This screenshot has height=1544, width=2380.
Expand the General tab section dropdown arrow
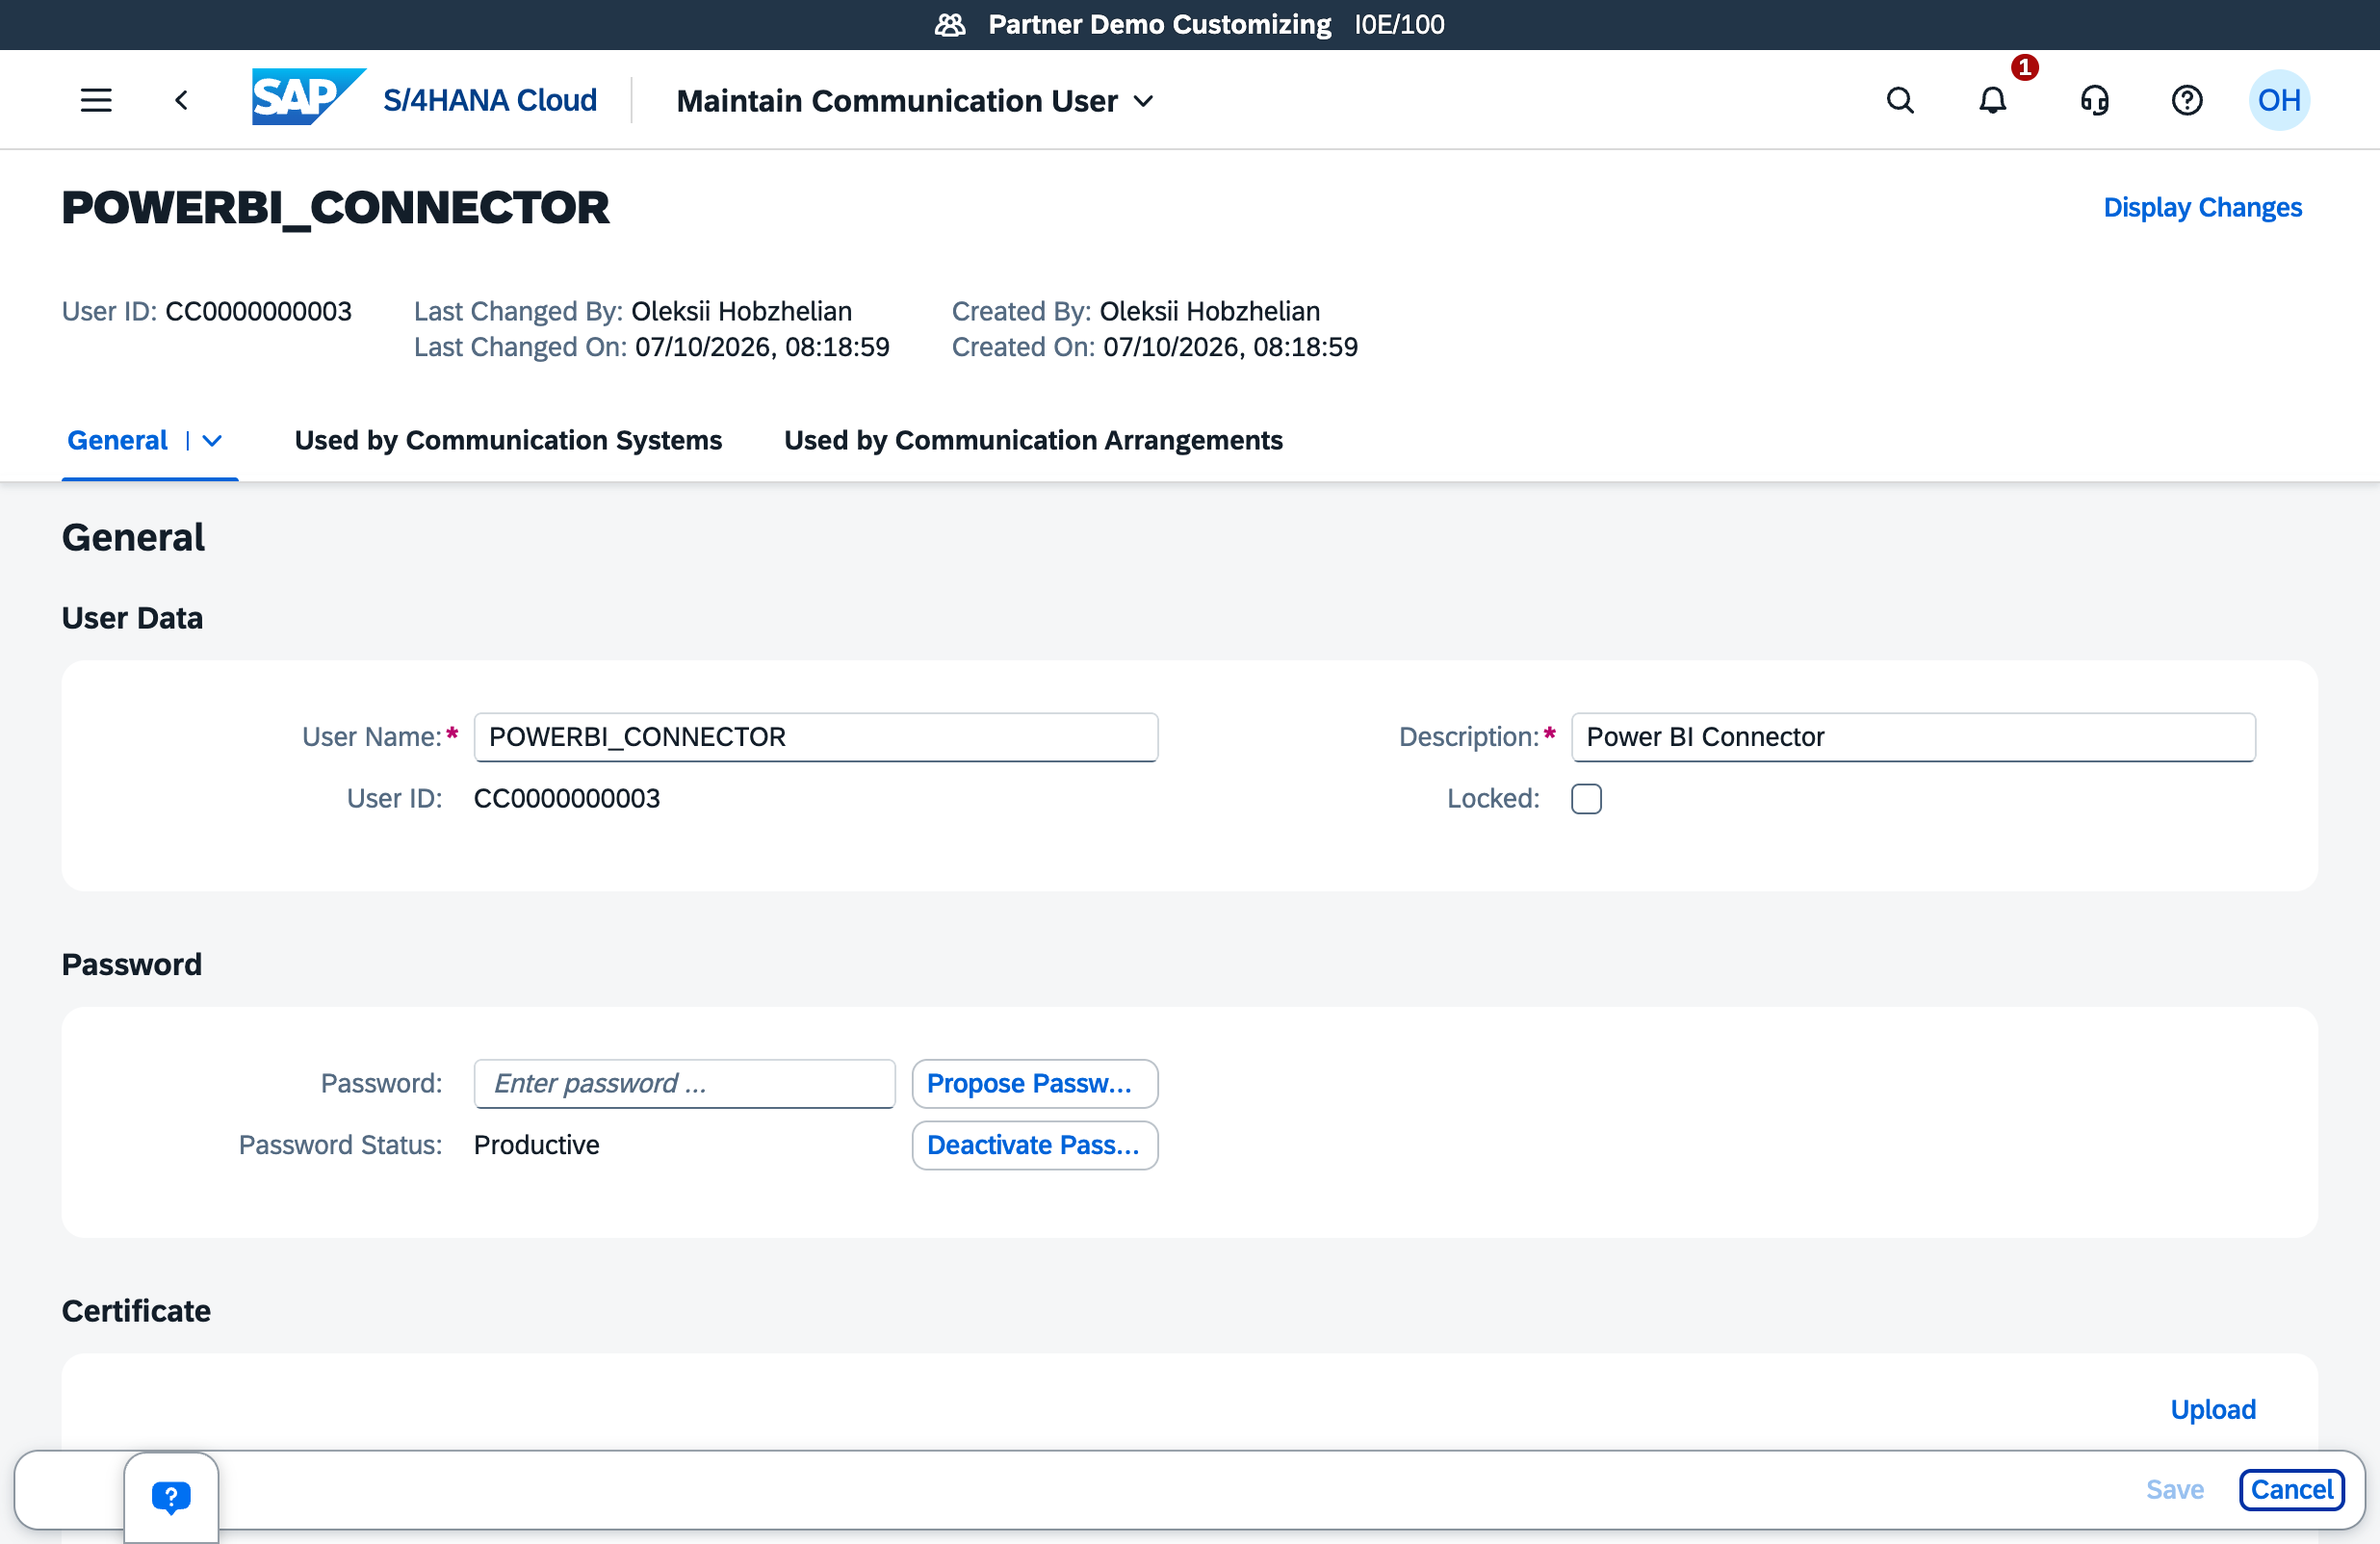[x=212, y=440]
